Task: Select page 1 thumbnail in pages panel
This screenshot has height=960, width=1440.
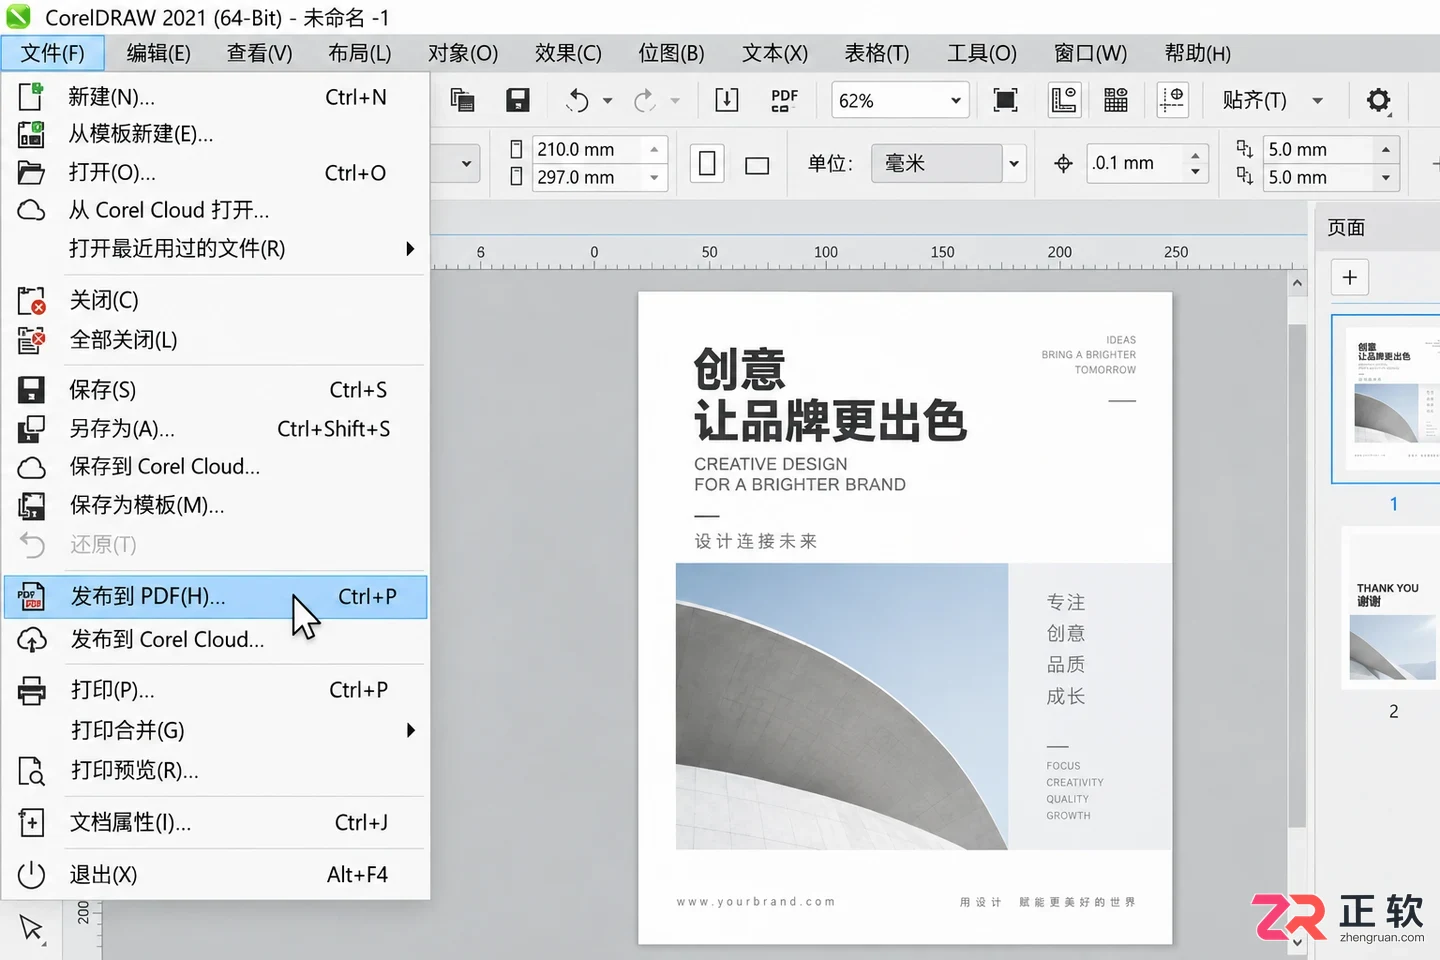Action: (x=1387, y=398)
